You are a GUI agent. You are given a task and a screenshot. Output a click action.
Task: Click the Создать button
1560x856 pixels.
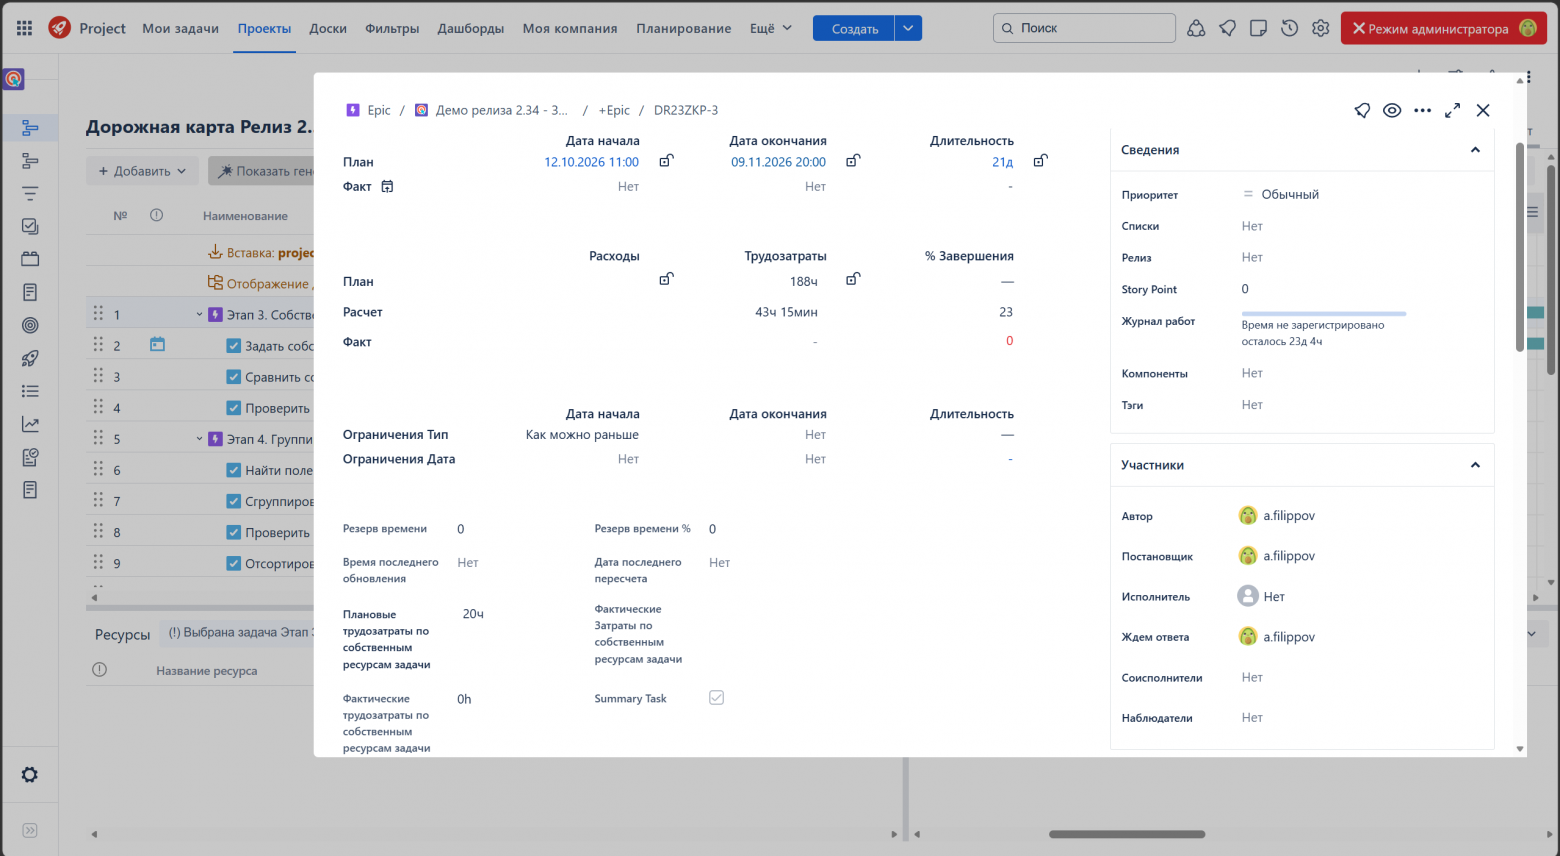tap(854, 28)
